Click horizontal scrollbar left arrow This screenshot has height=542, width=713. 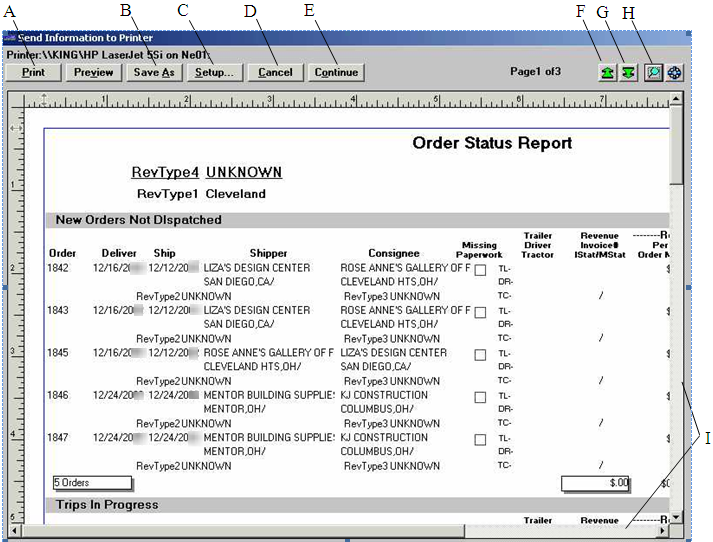[14, 530]
